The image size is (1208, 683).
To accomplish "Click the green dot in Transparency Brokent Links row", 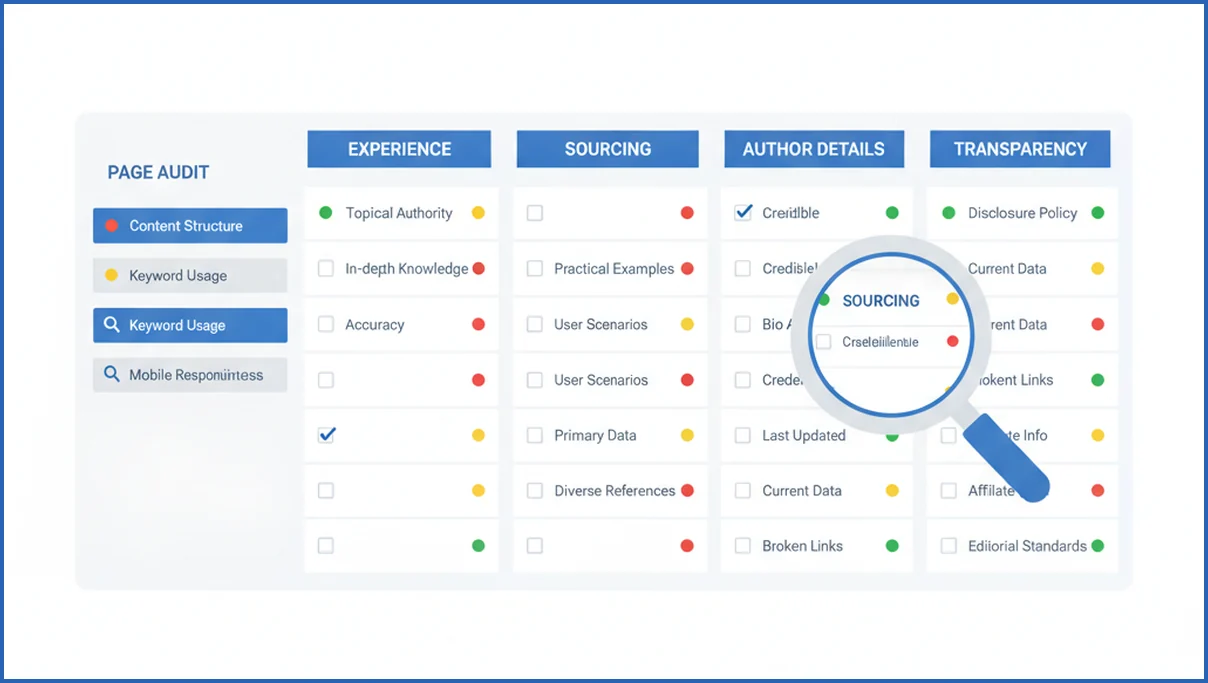I will click(1098, 380).
